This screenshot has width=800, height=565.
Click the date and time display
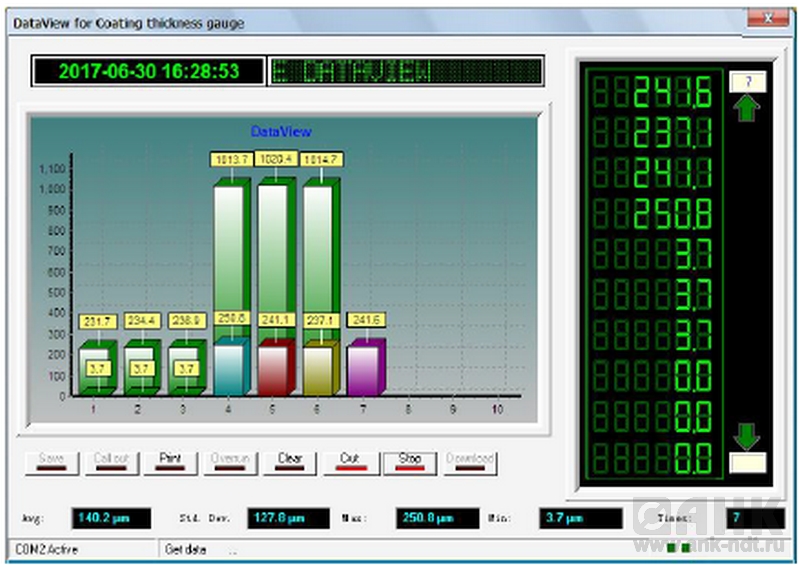point(148,71)
